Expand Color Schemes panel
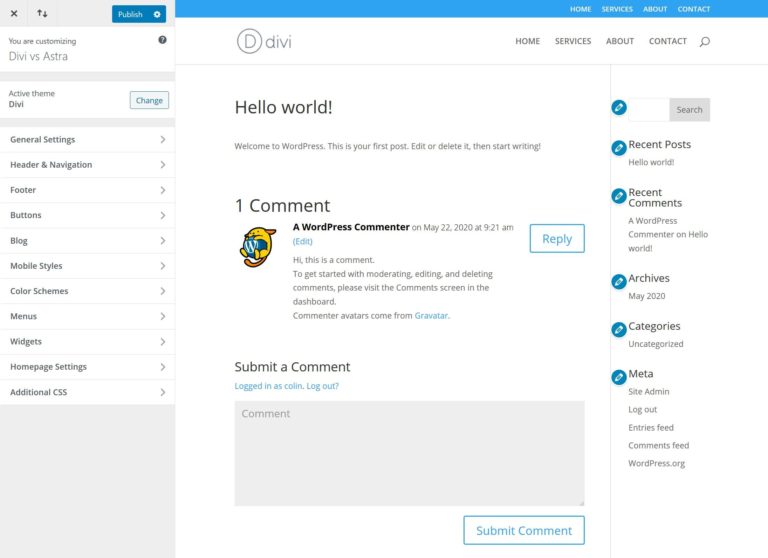The image size is (768, 558). click(87, 291)
